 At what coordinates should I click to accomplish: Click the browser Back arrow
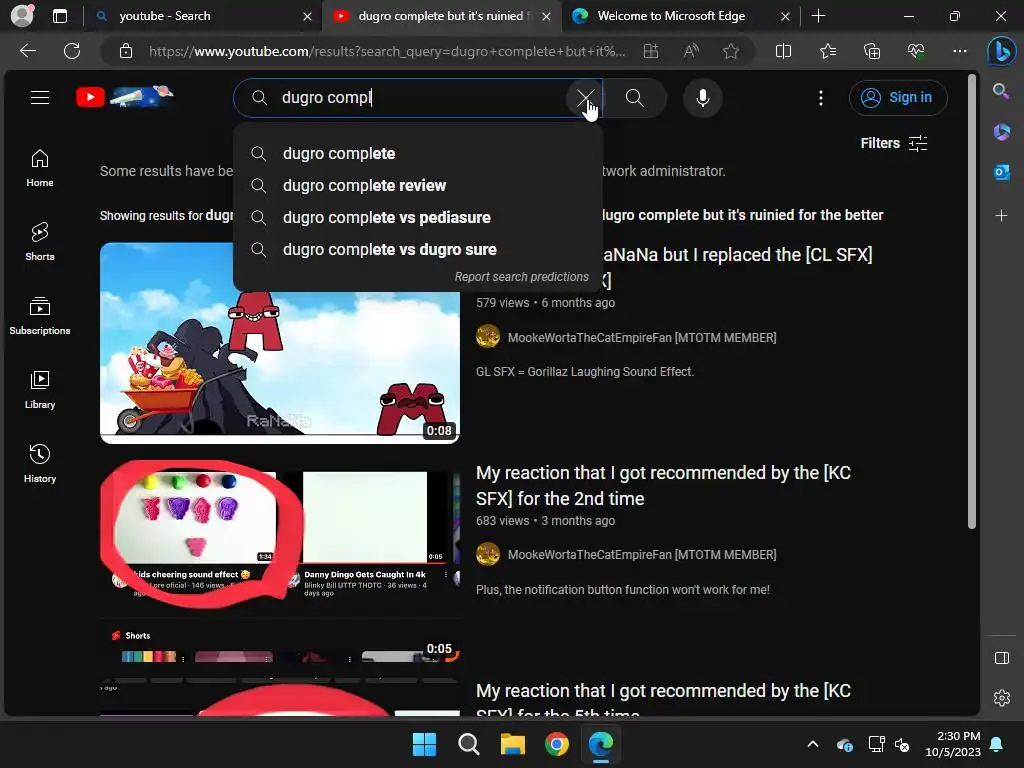point(28,51)
